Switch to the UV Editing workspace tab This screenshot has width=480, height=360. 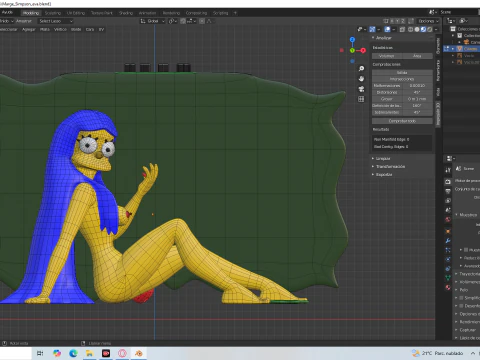point(76,13)
